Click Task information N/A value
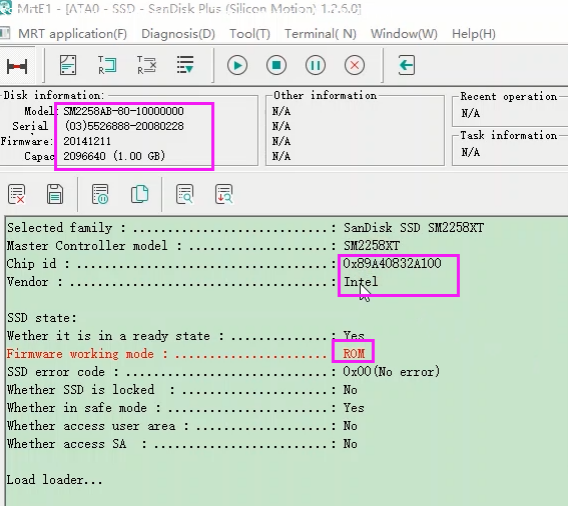 click(470, 152)
